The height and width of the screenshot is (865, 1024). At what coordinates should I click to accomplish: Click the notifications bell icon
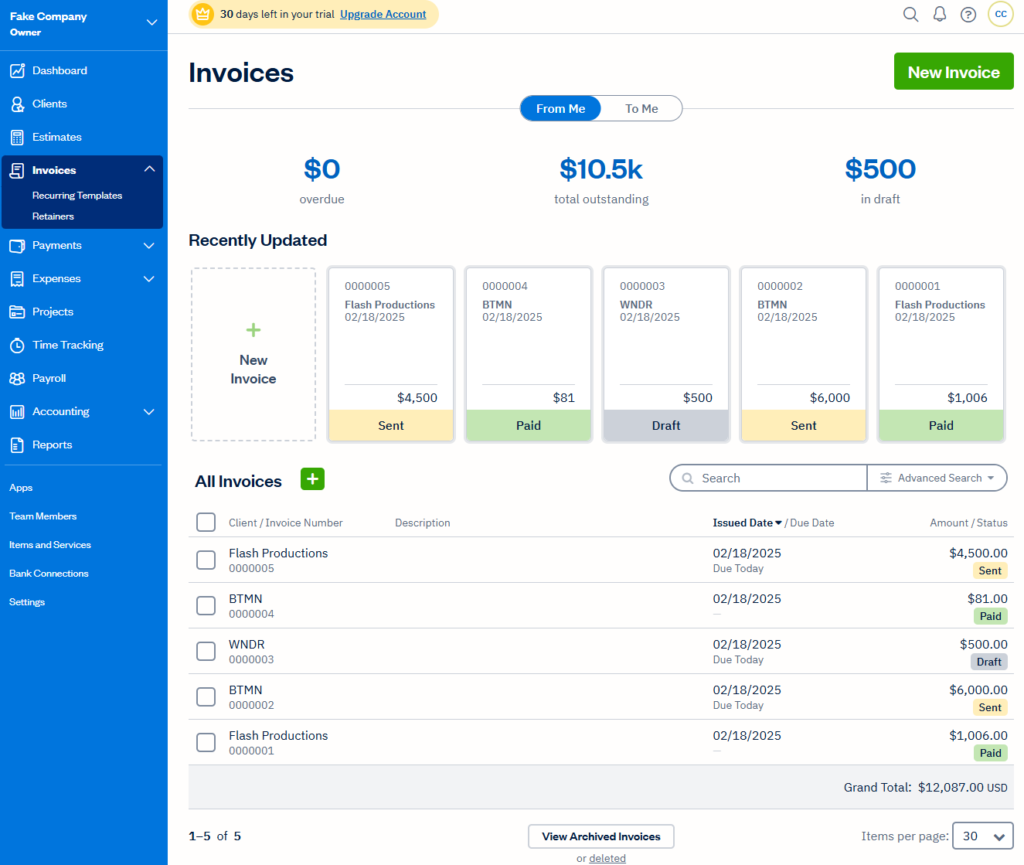click(939, 14)
